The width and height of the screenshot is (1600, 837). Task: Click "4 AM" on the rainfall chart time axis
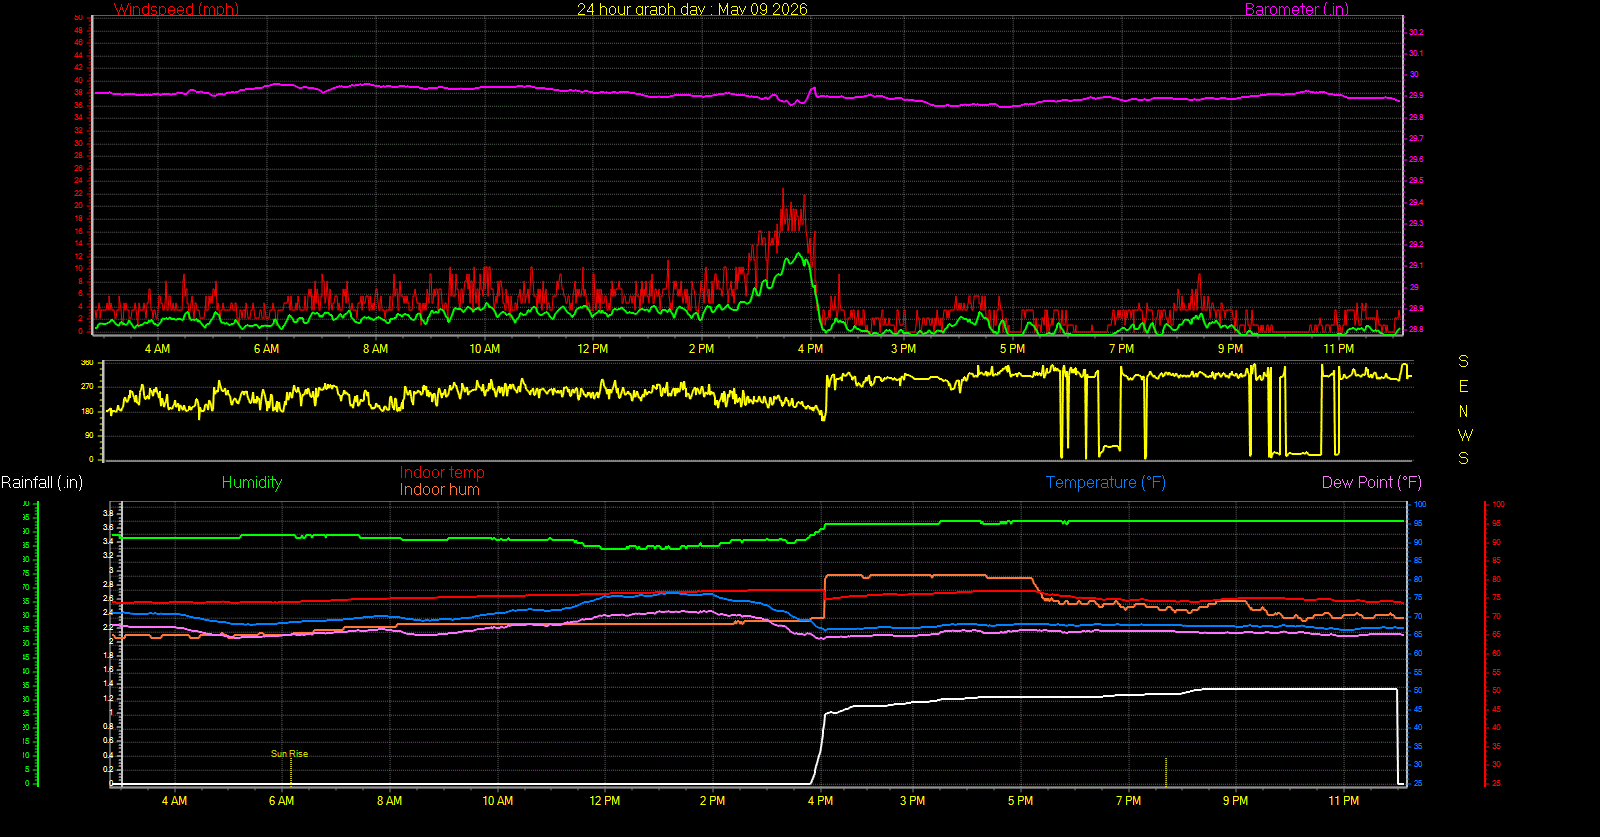coord(174,801)
